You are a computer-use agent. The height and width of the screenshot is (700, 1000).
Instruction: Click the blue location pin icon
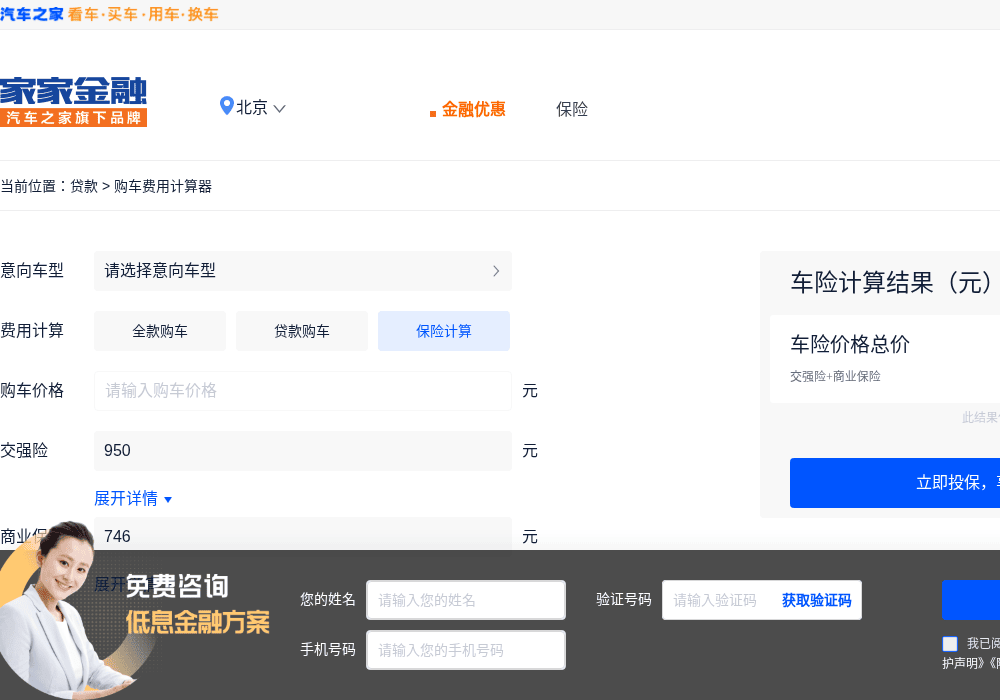226,106
